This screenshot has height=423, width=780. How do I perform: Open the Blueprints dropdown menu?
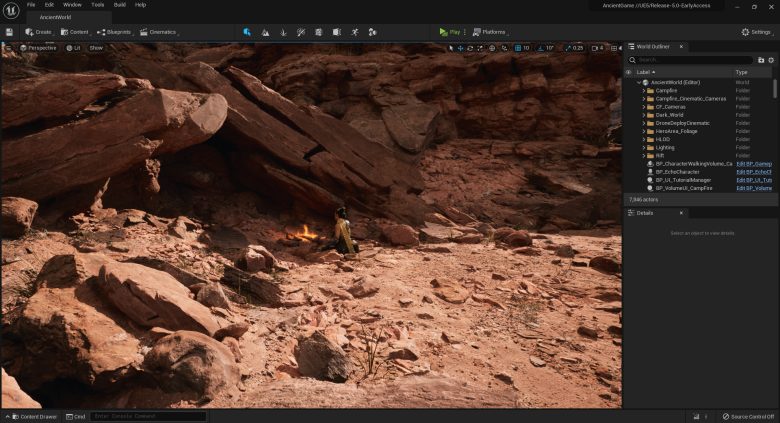tap(114, 32)
